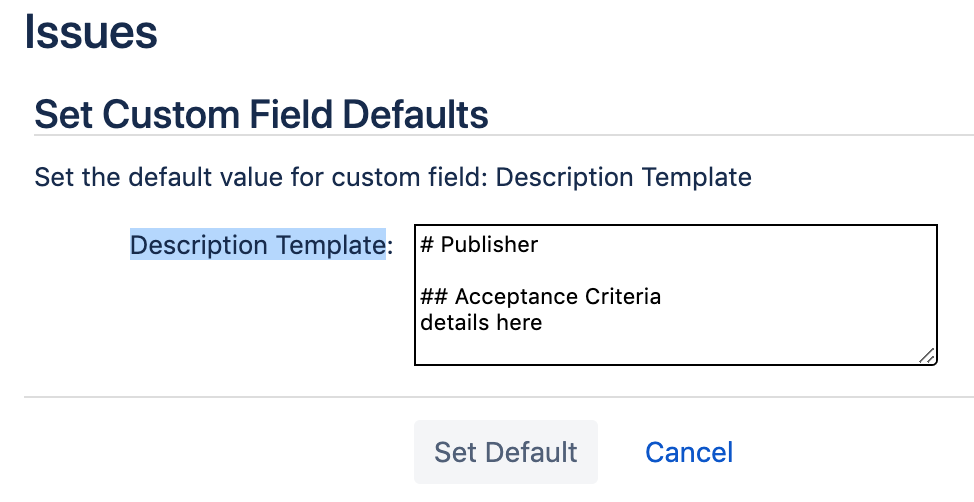
Task: Click the word 'Publisher' in the textarea
Action: click(x=489, y=244)
